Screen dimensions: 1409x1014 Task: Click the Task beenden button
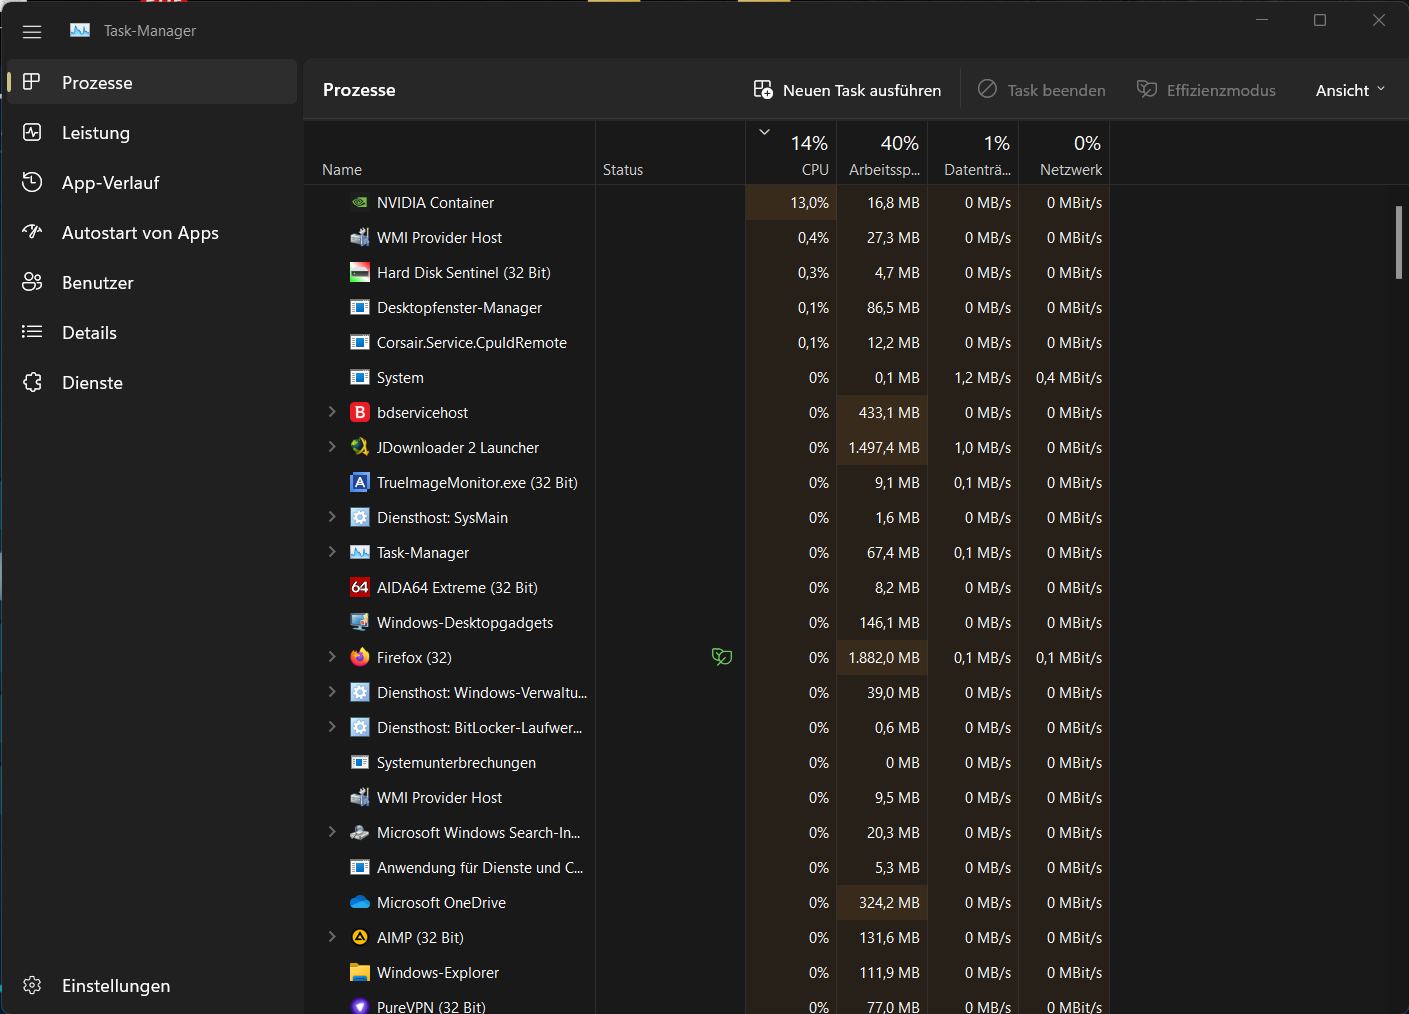coord(1041,90)
